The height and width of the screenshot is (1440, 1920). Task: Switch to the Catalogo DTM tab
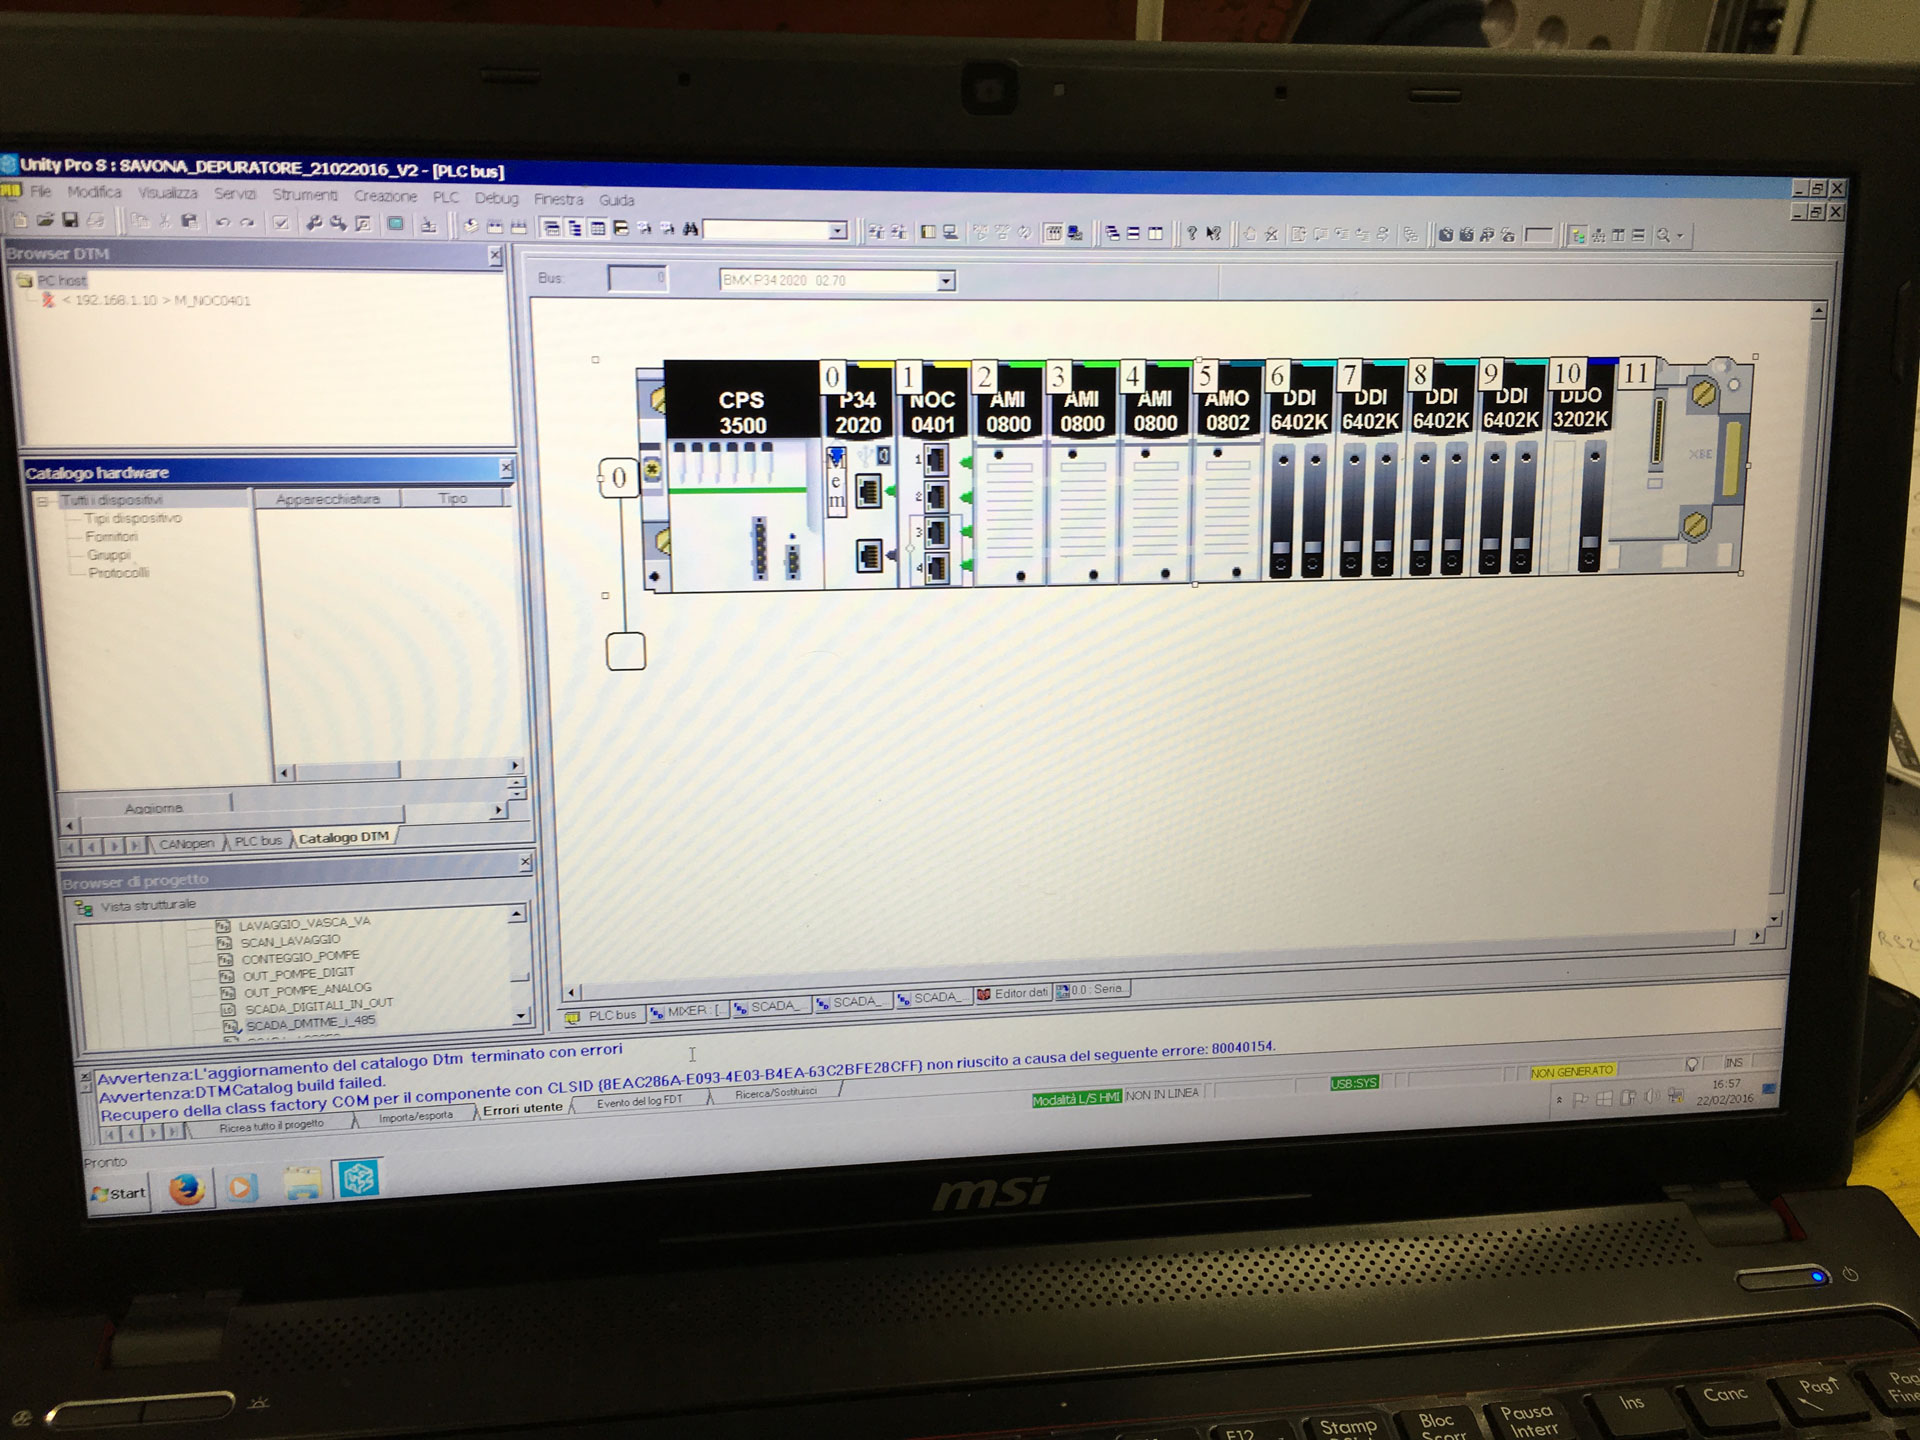pos(343,837)
